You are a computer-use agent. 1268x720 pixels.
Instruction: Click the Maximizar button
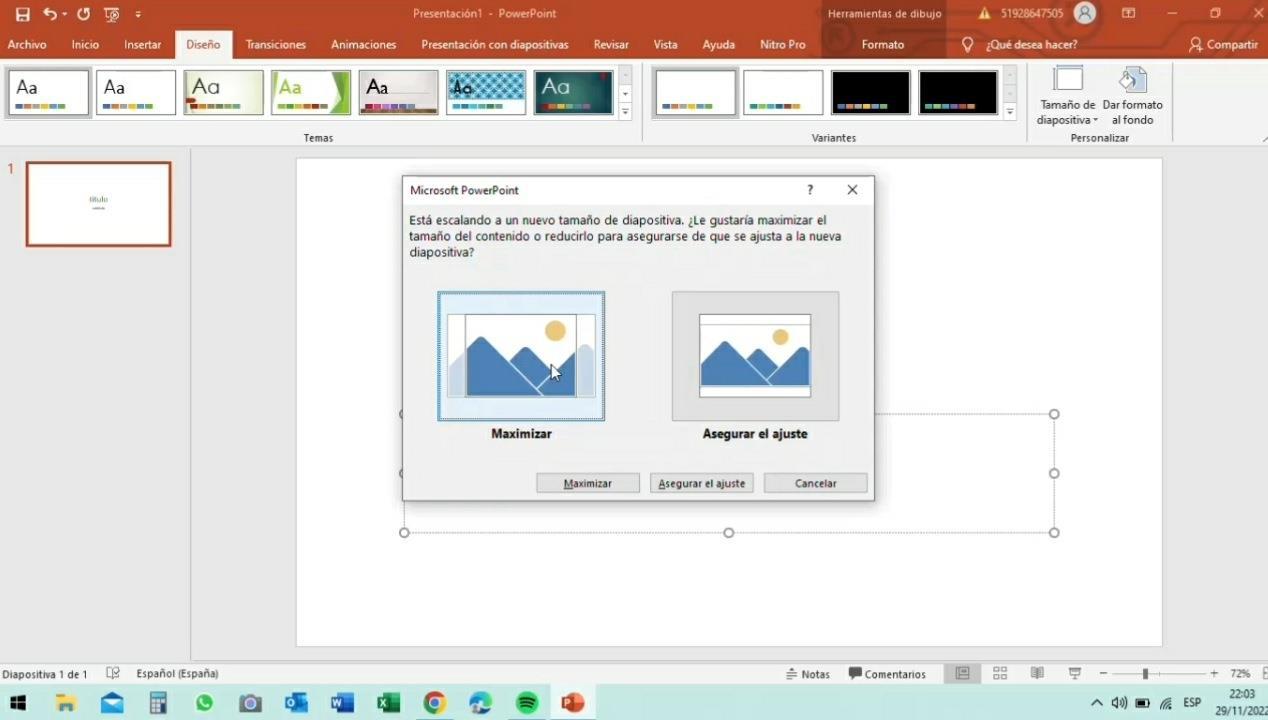(588, 483)
